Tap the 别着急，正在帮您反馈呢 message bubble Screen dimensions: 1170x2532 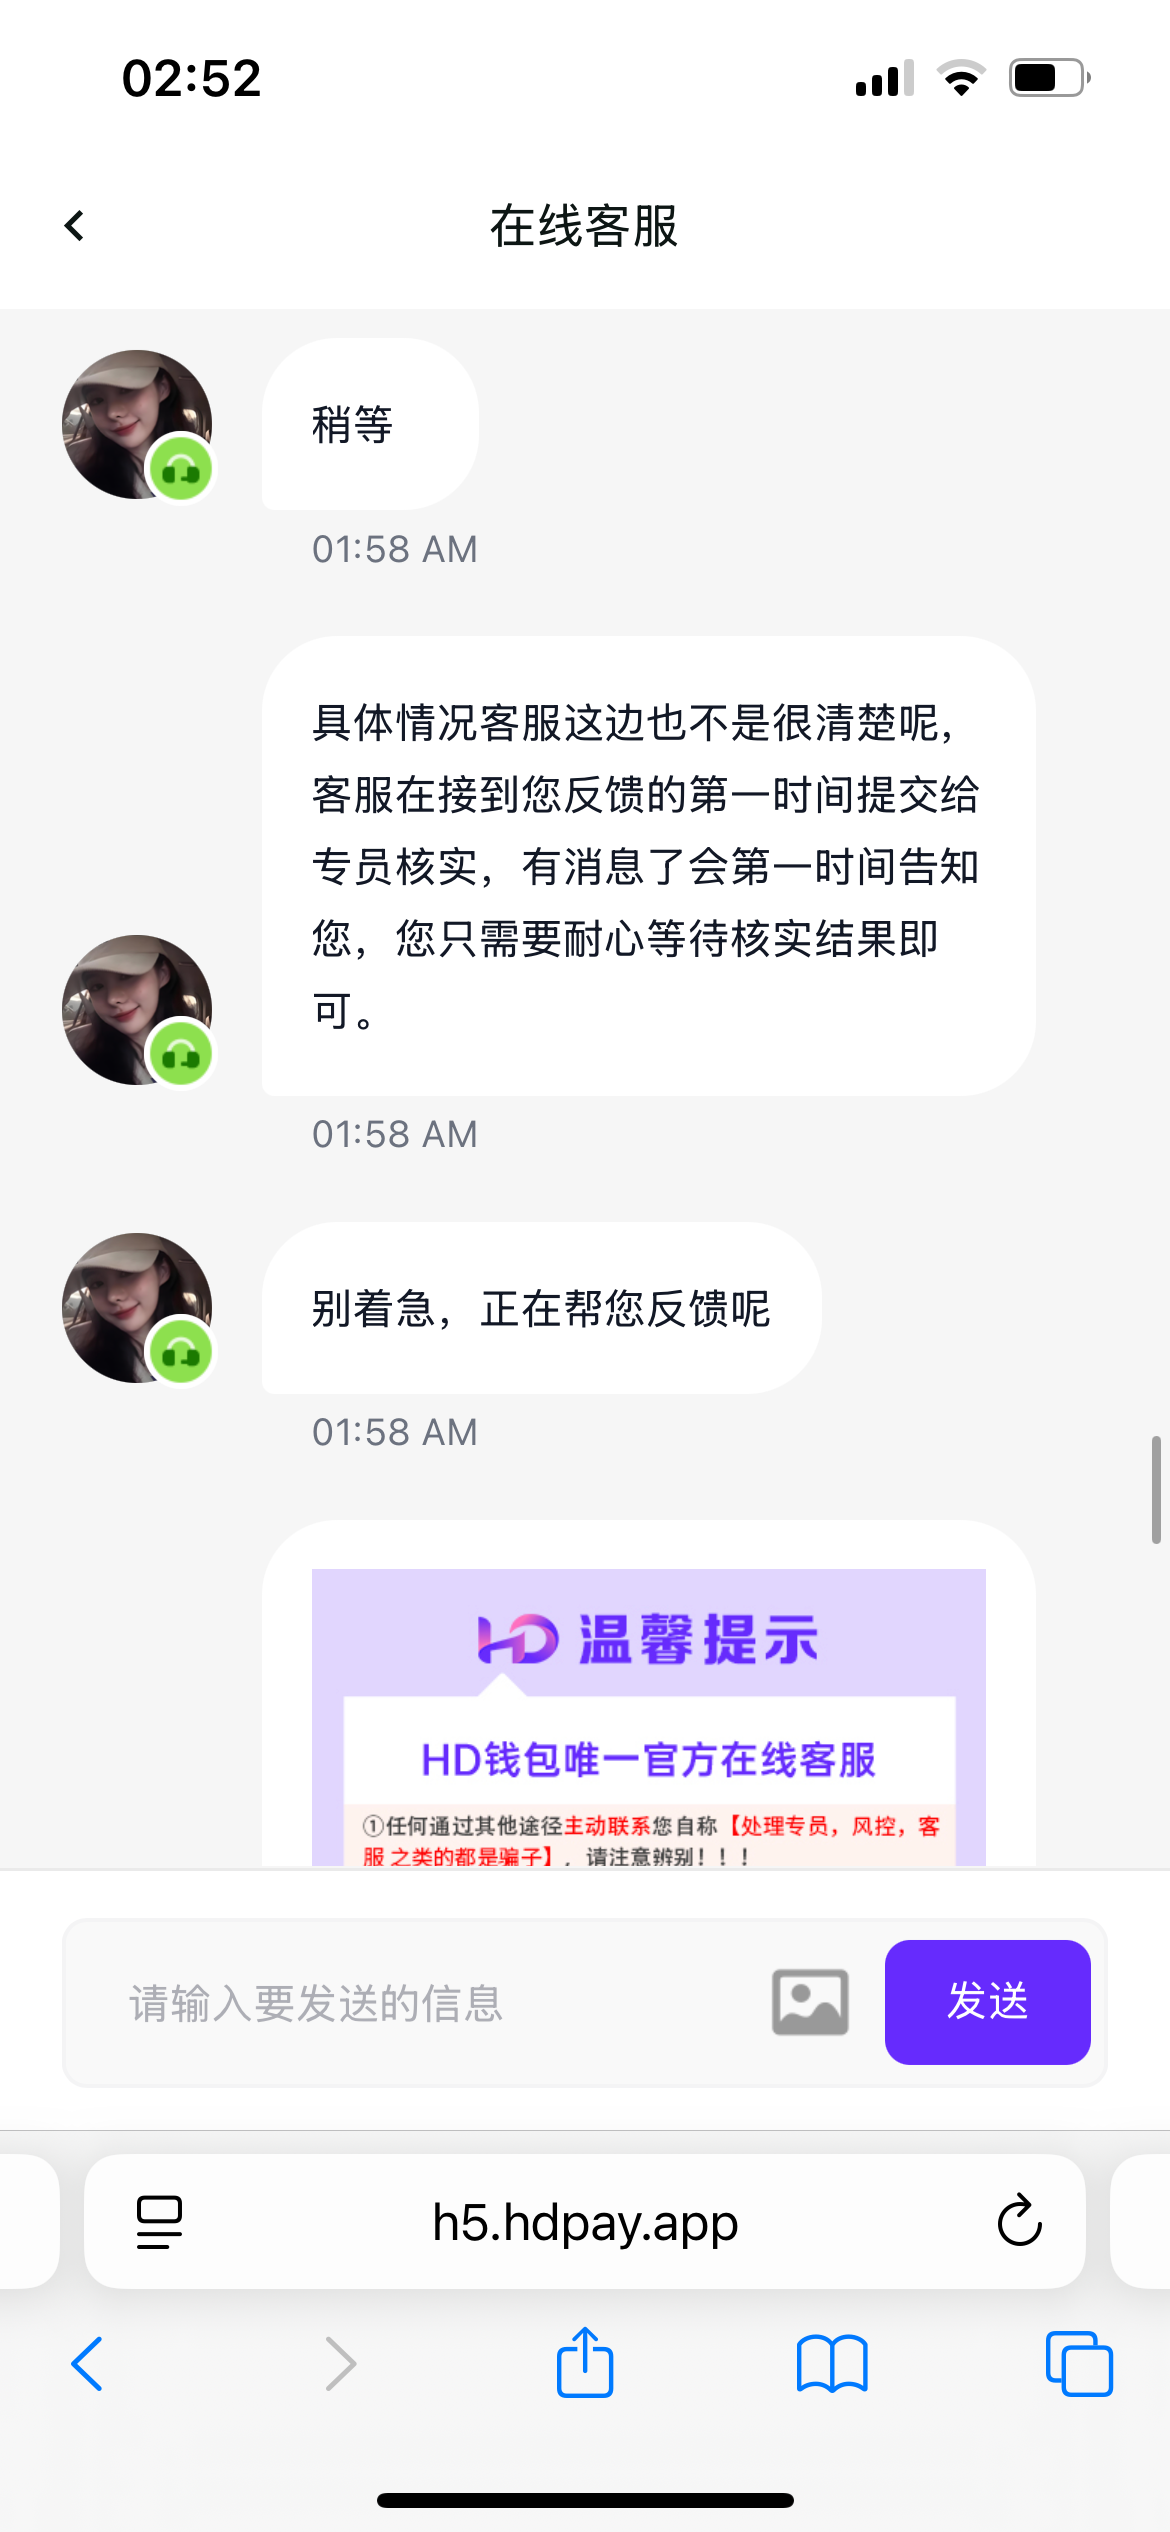(x=541, y=1308)
